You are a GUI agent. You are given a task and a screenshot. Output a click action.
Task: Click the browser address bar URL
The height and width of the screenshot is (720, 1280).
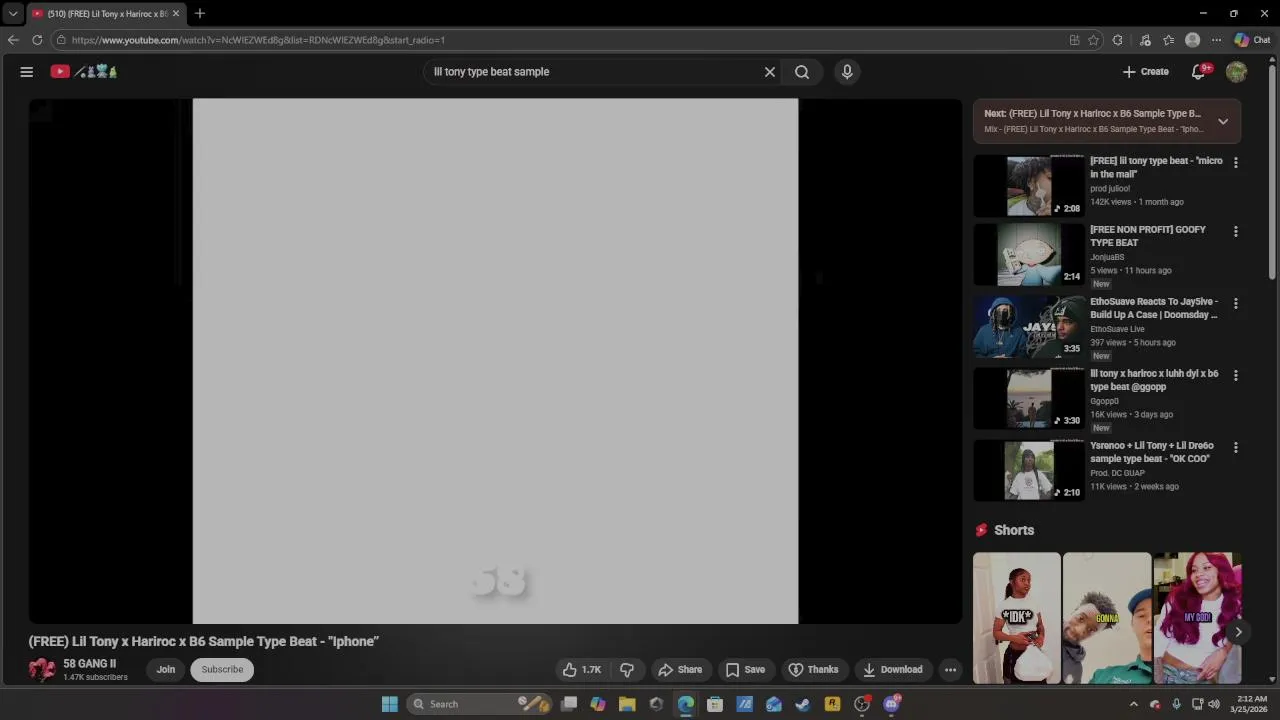tap(258, 40)
